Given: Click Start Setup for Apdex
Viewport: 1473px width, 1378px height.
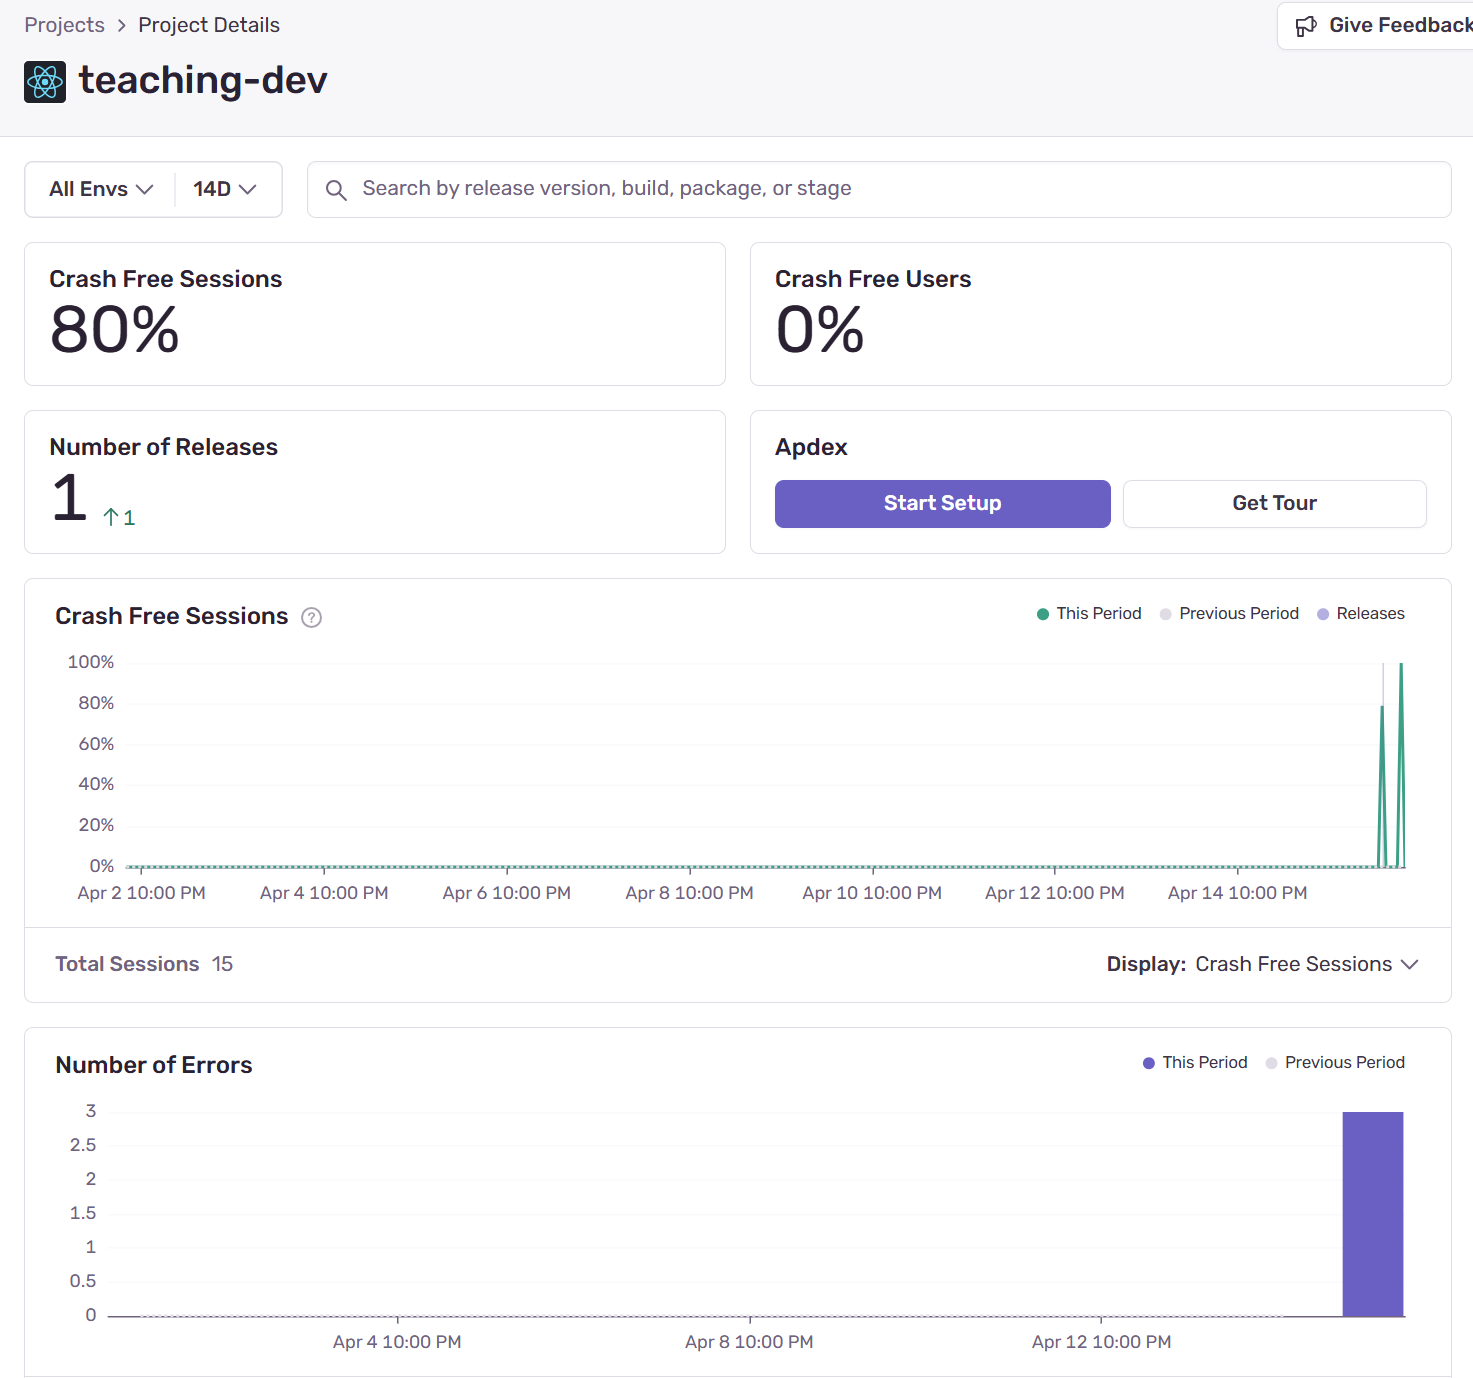Looking at the screenshot, I should coord(941,503).
